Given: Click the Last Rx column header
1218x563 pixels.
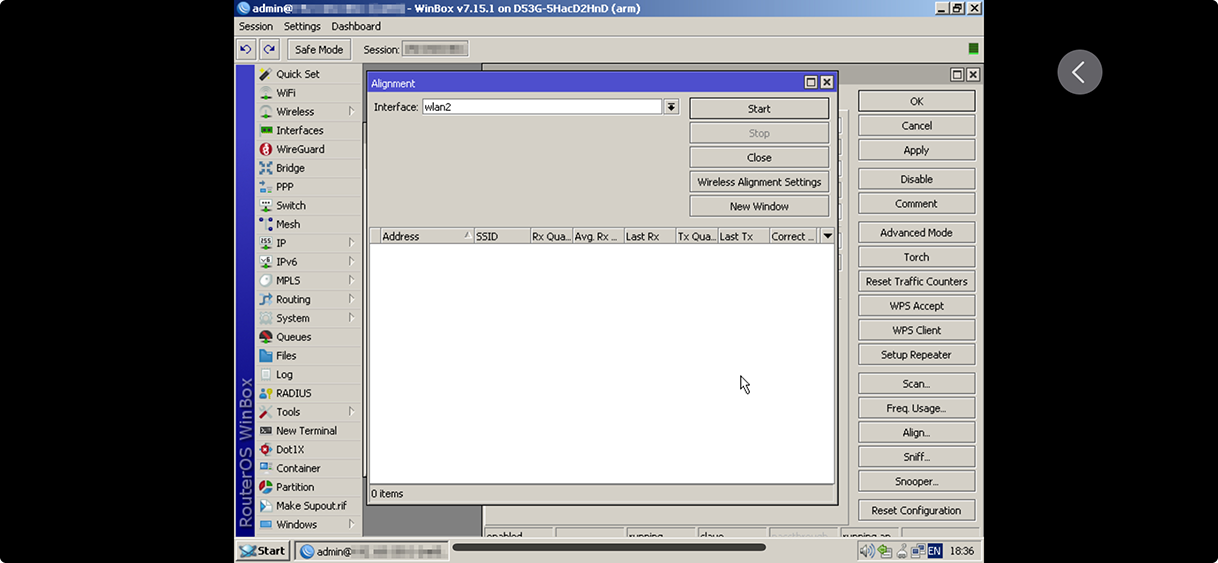Looking at the screenshot, I should 649,236.
